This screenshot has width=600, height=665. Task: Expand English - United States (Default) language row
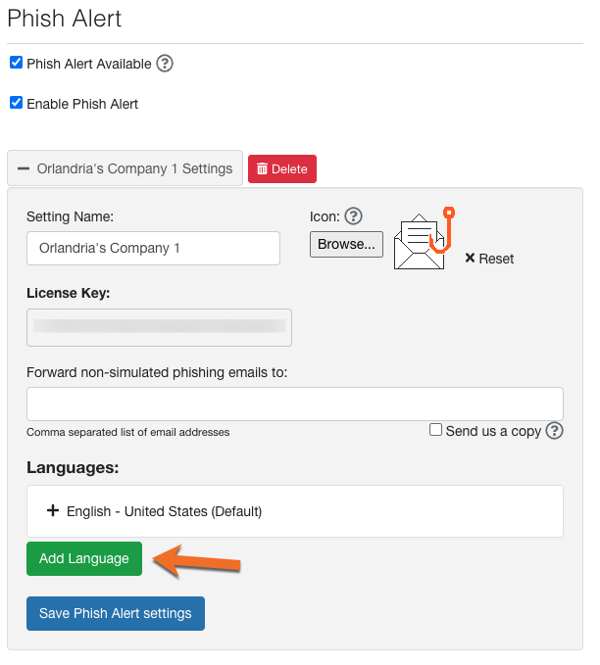[164, 511]
